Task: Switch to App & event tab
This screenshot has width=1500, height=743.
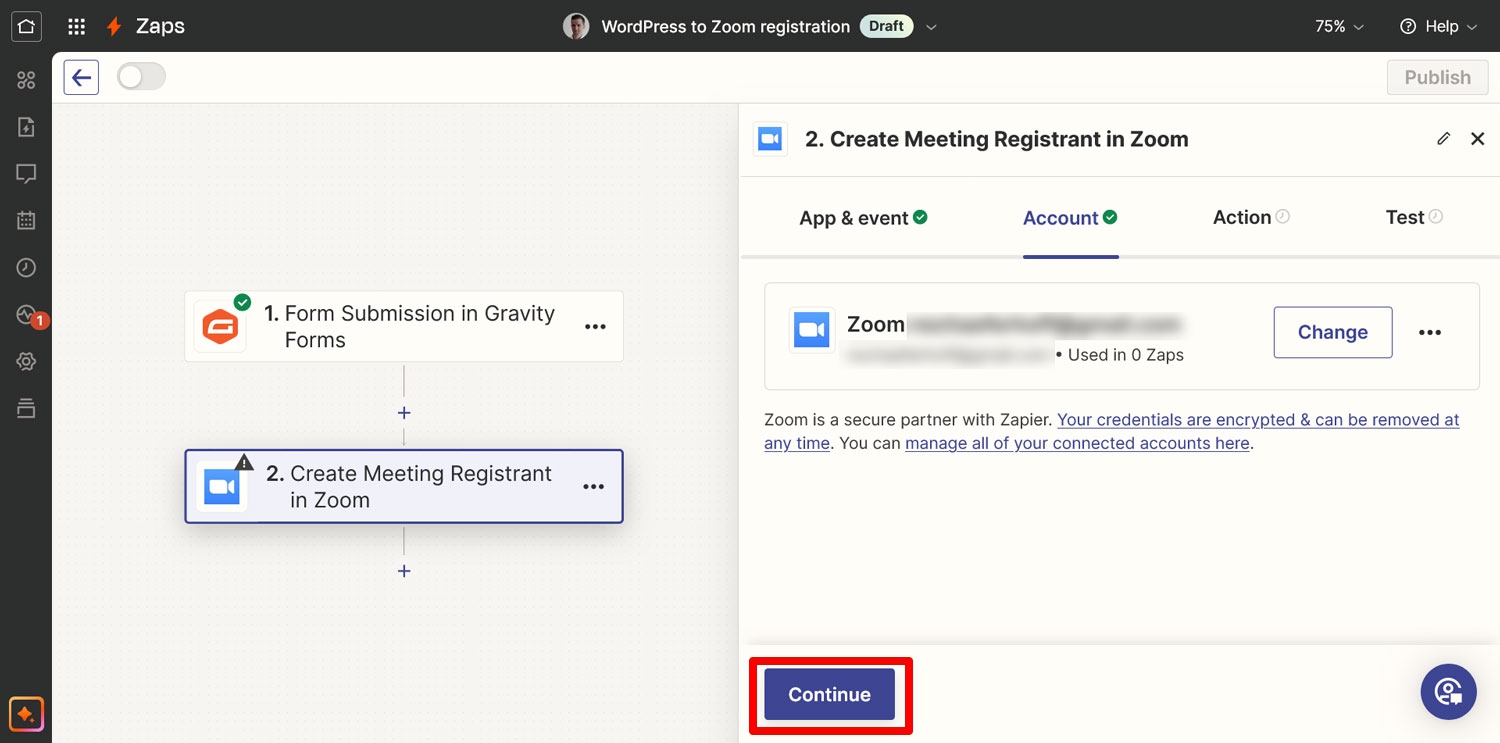Action: 863,218
